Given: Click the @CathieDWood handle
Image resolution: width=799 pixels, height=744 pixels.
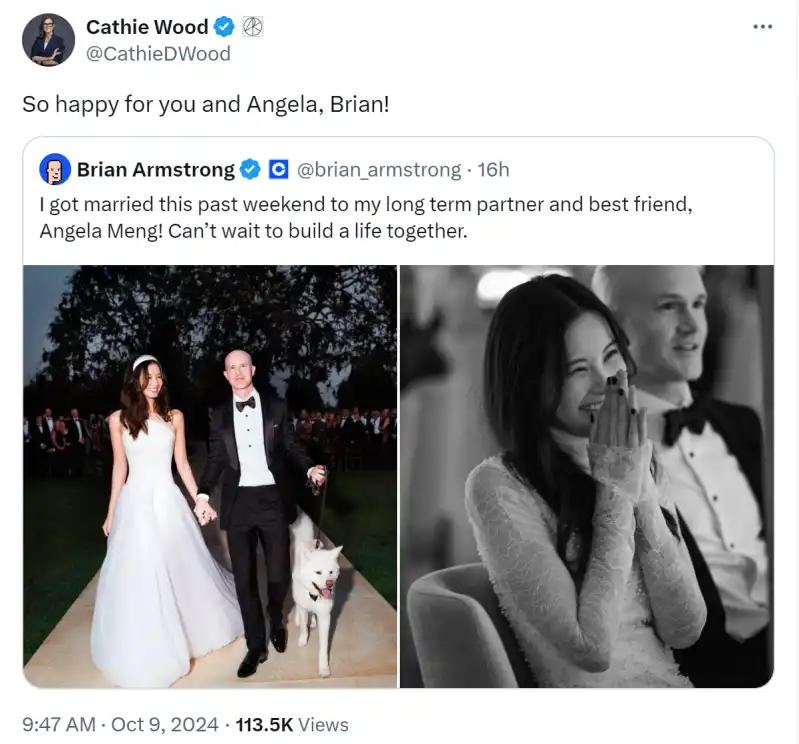Looking at the screenshot, I should click(x=158, y=53).
